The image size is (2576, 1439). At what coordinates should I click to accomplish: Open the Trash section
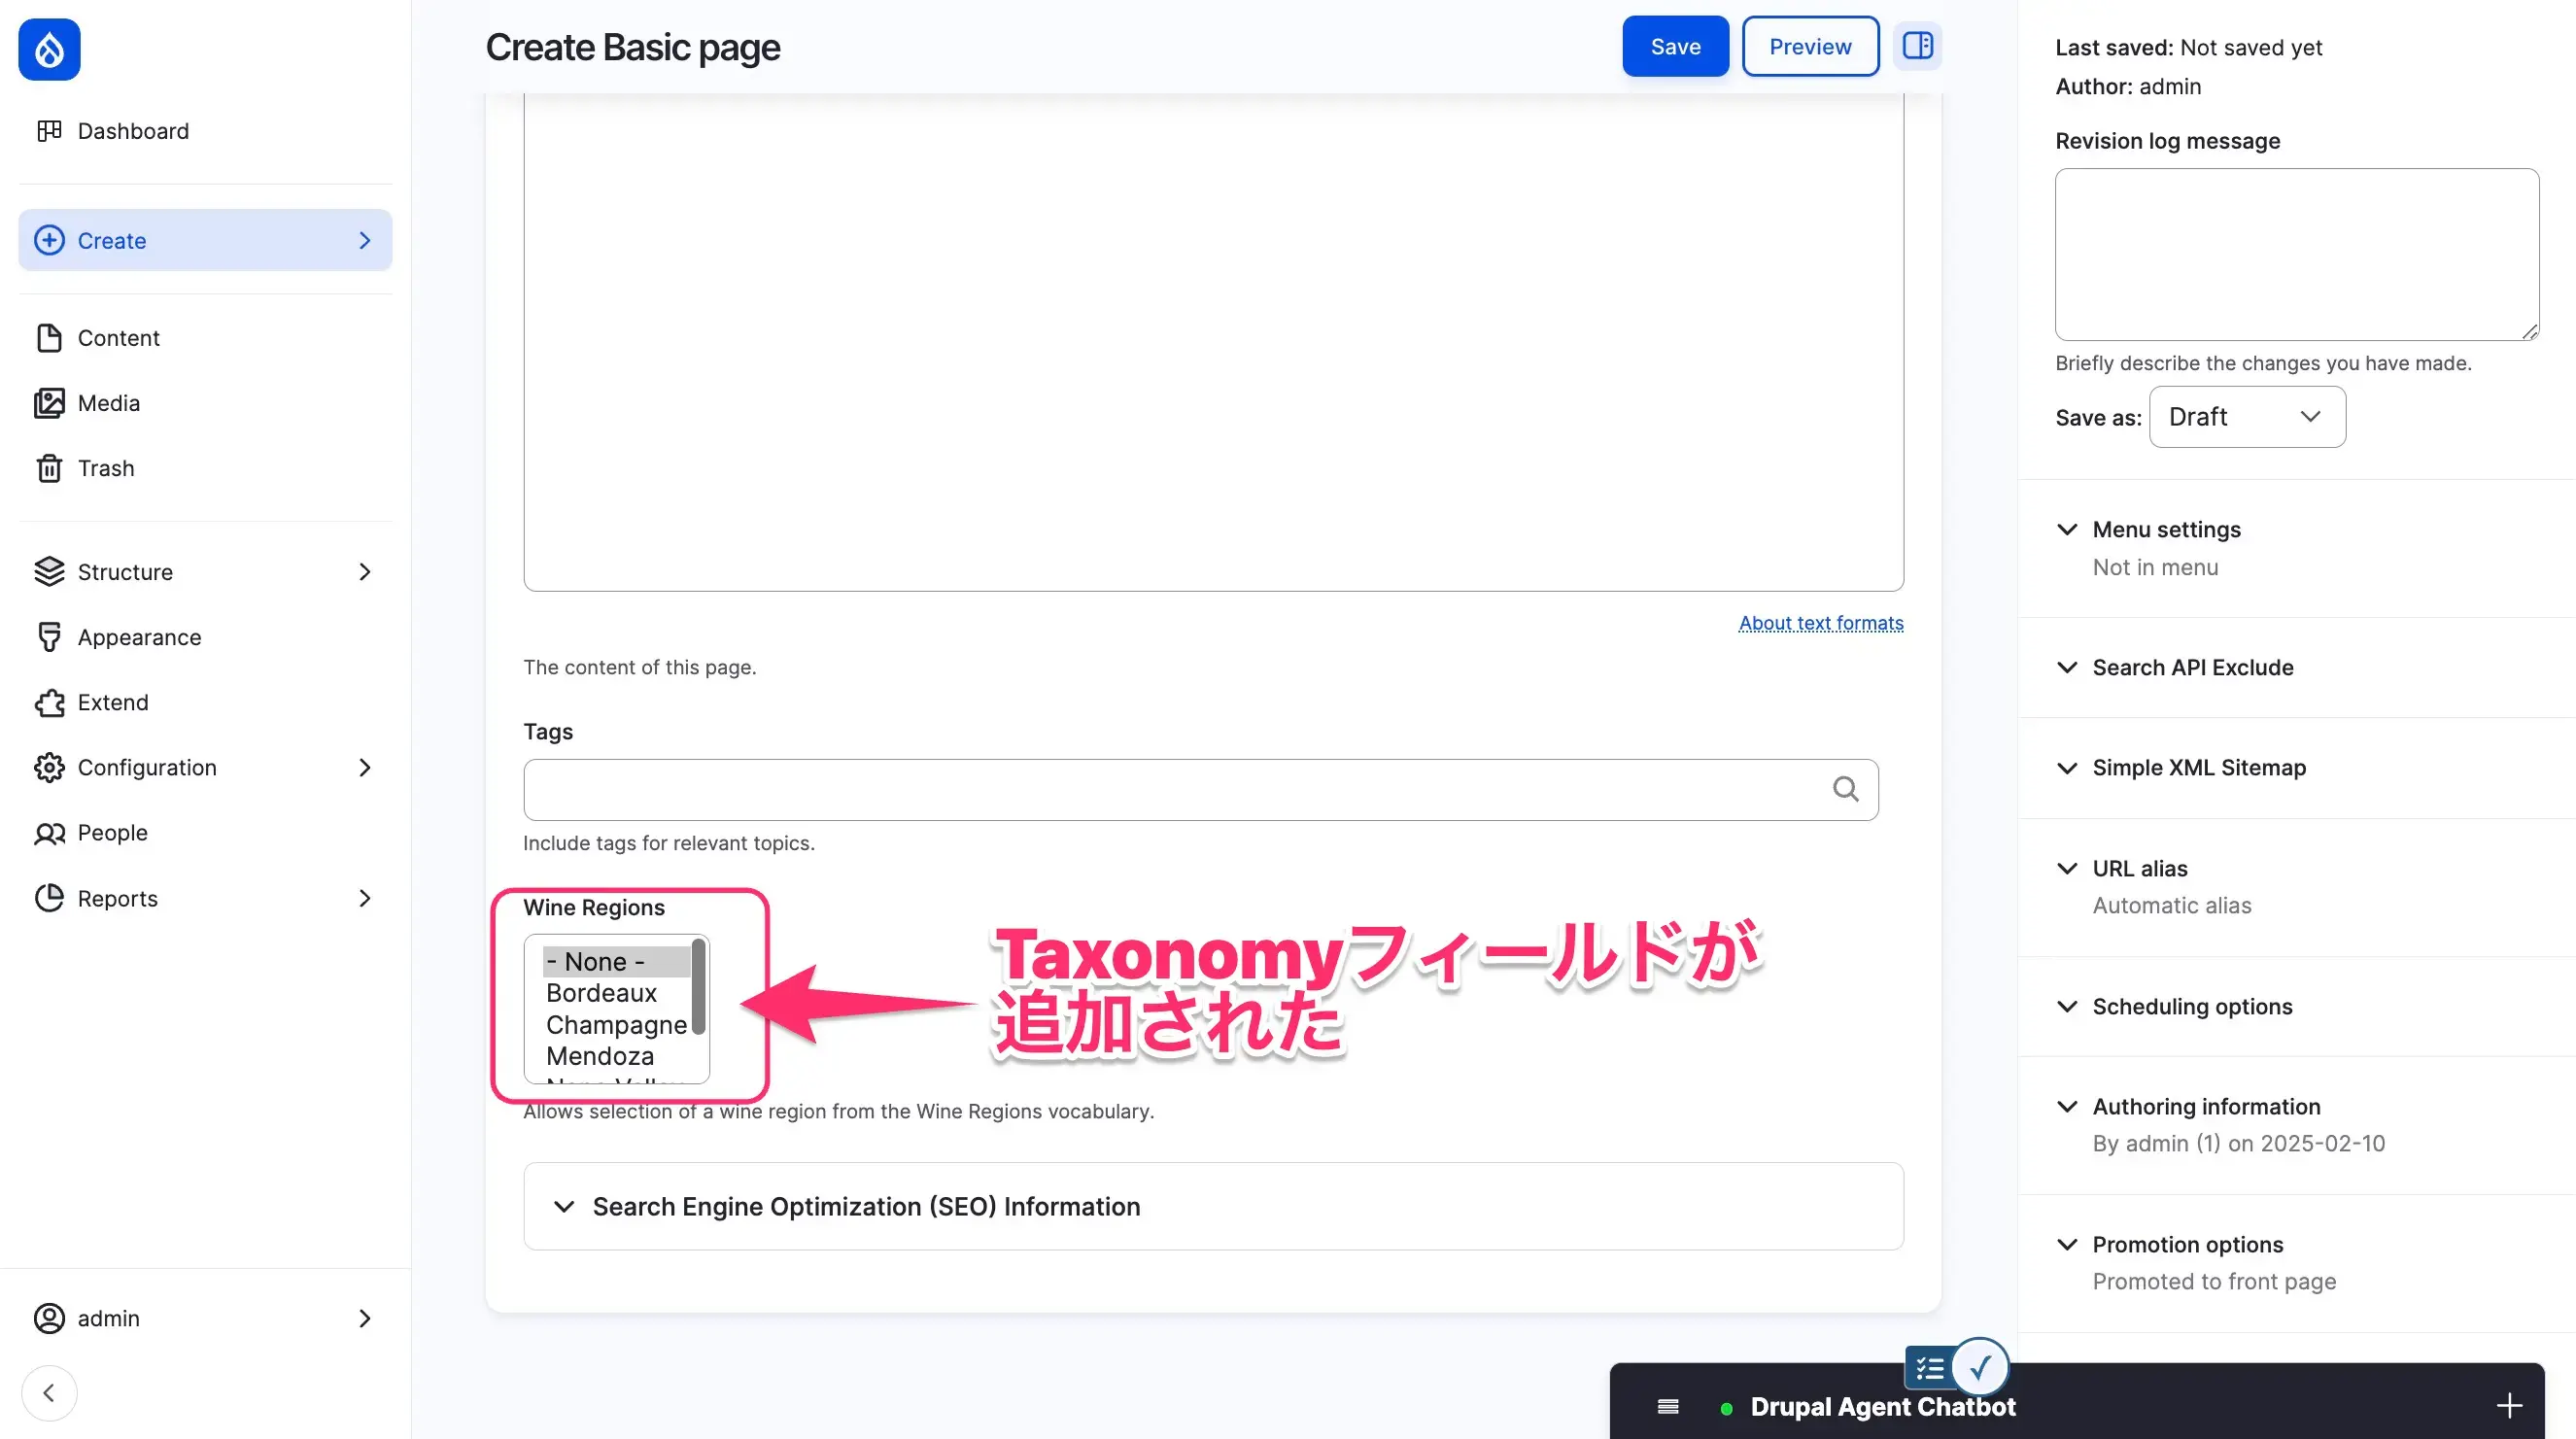tap(105, 468)
